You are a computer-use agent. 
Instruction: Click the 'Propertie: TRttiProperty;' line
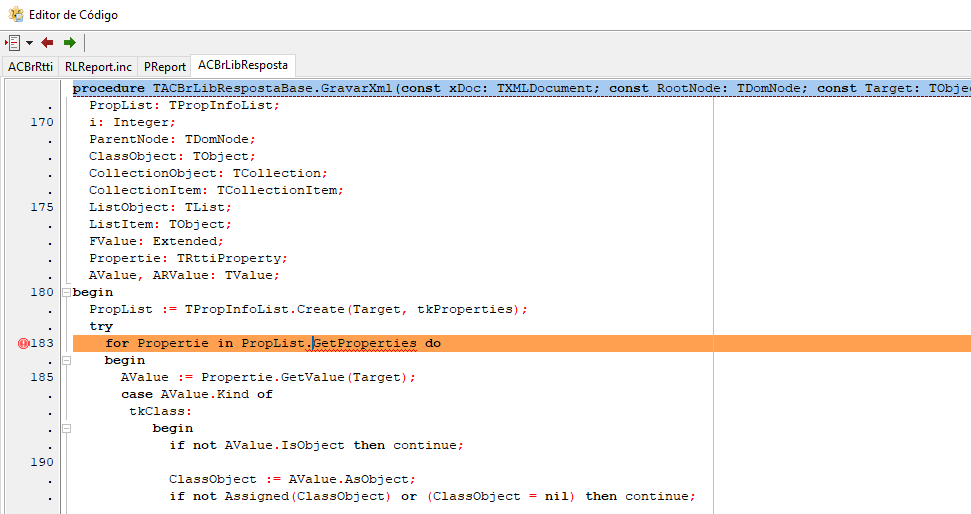188,258
